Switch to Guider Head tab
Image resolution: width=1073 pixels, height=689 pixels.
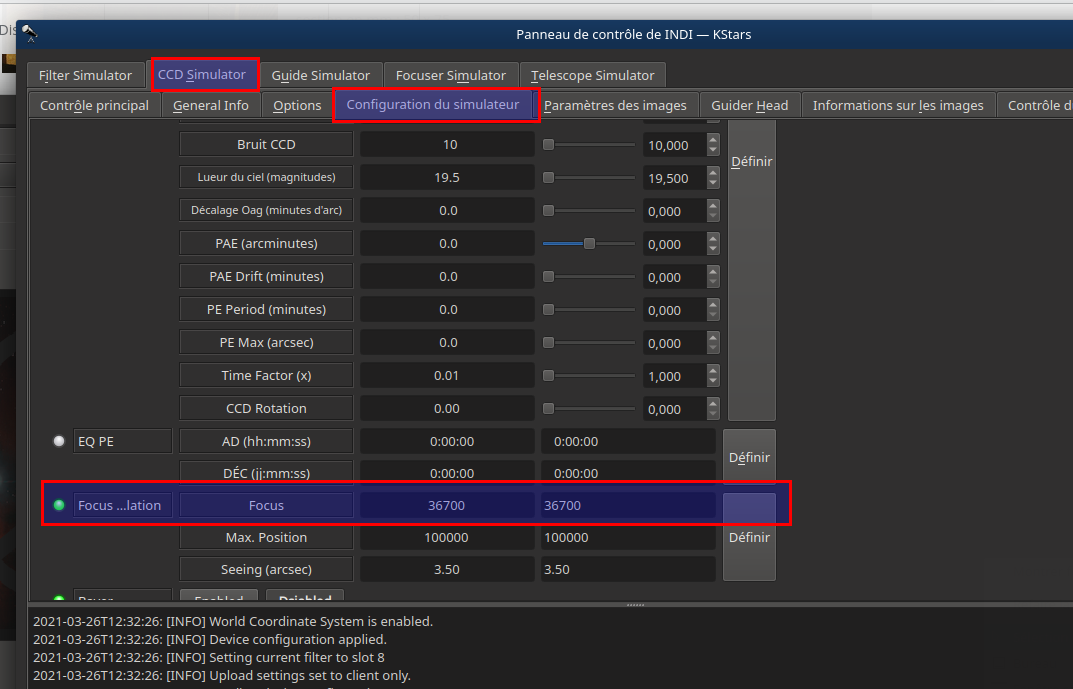point(749,105)
